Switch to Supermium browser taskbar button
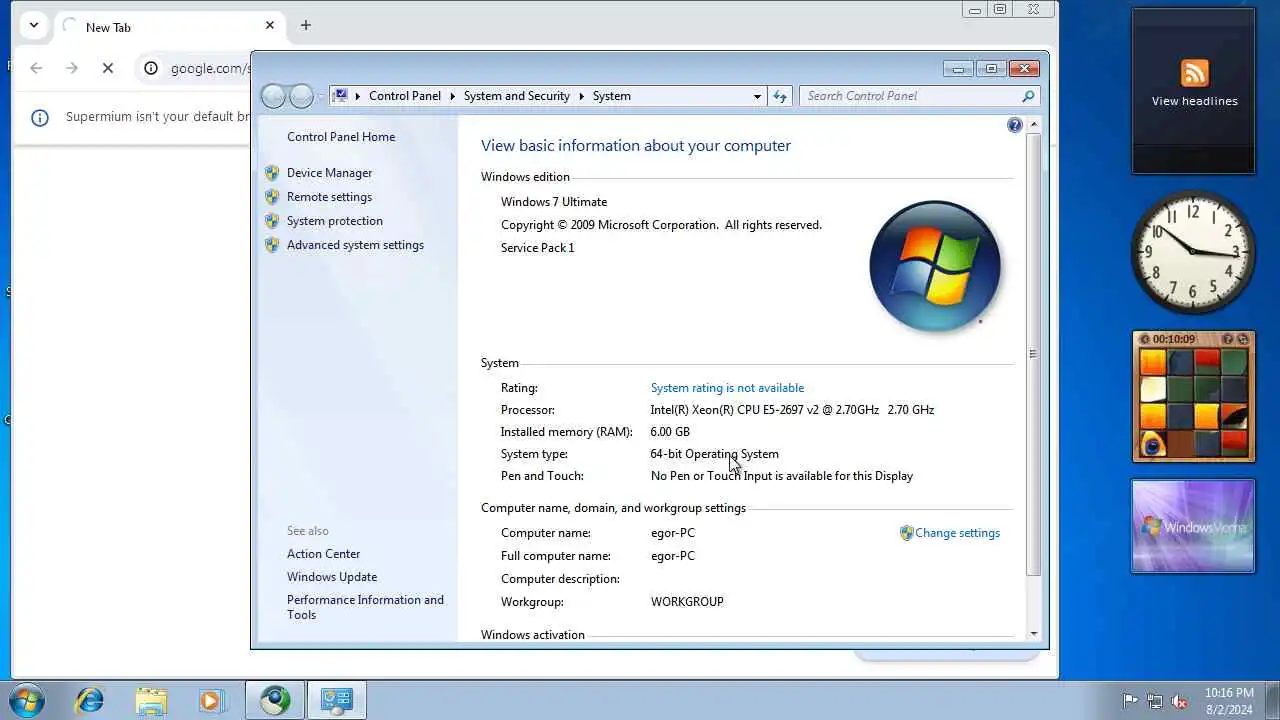 pos(275,701)
